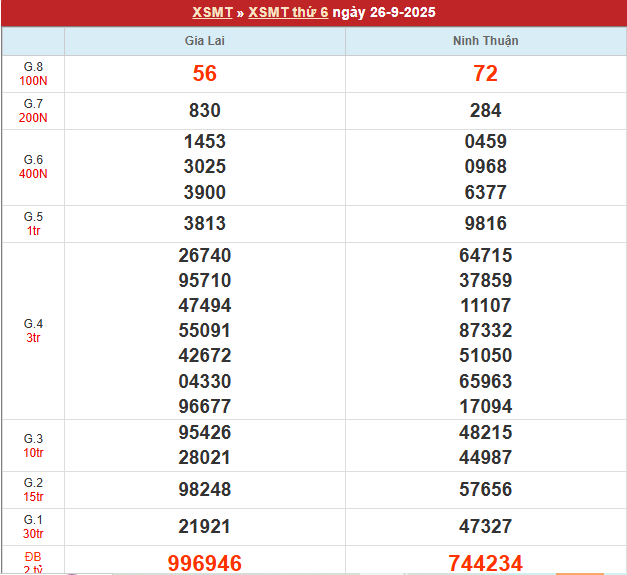Click the G.1 prize row label

(x=33, y=526)
